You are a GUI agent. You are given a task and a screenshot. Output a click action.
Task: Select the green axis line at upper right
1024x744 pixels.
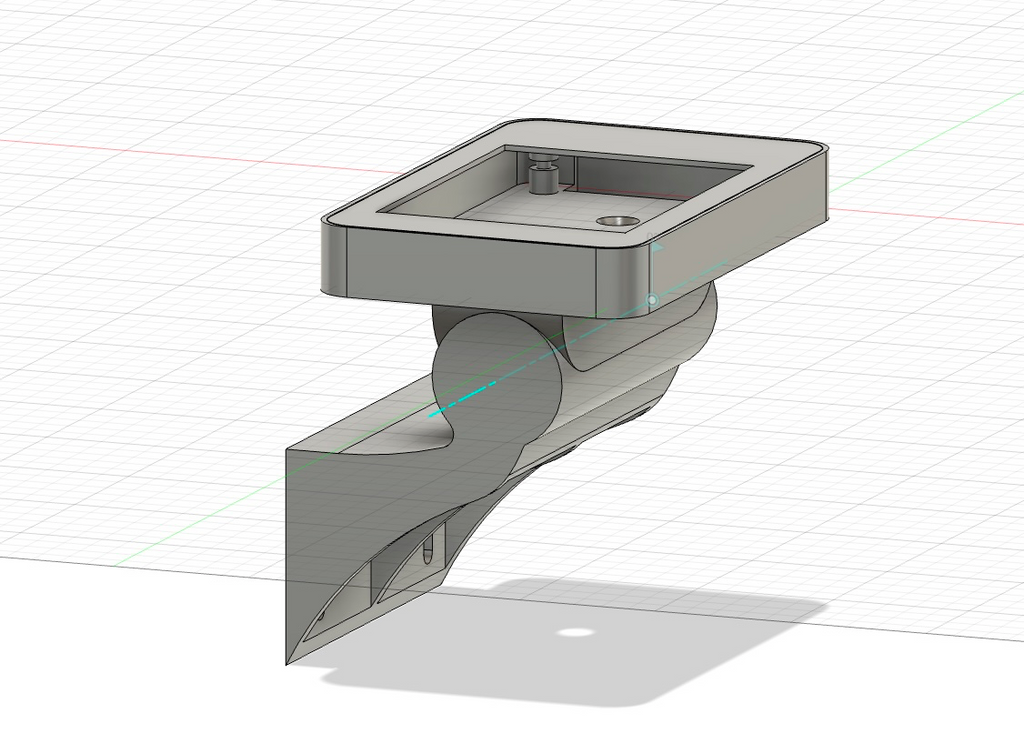[x=927, y=140]
